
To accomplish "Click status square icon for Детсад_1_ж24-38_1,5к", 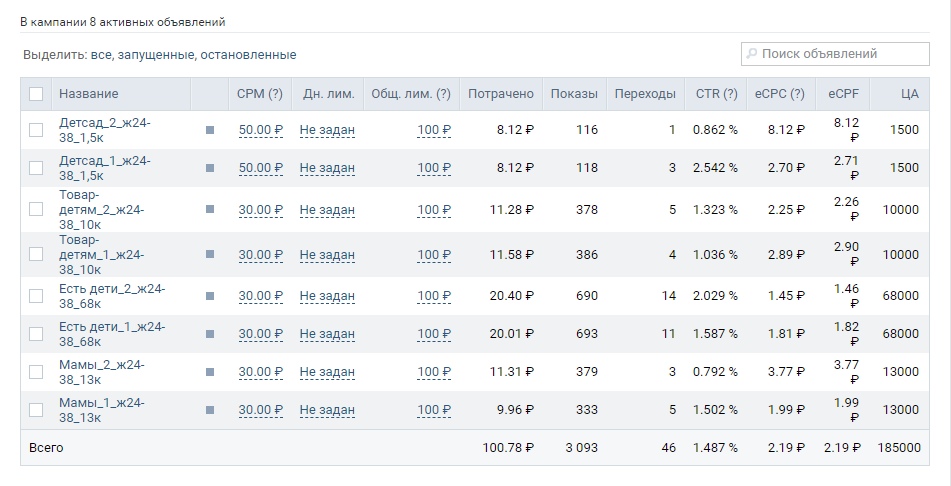I will (x=210, y=167).
